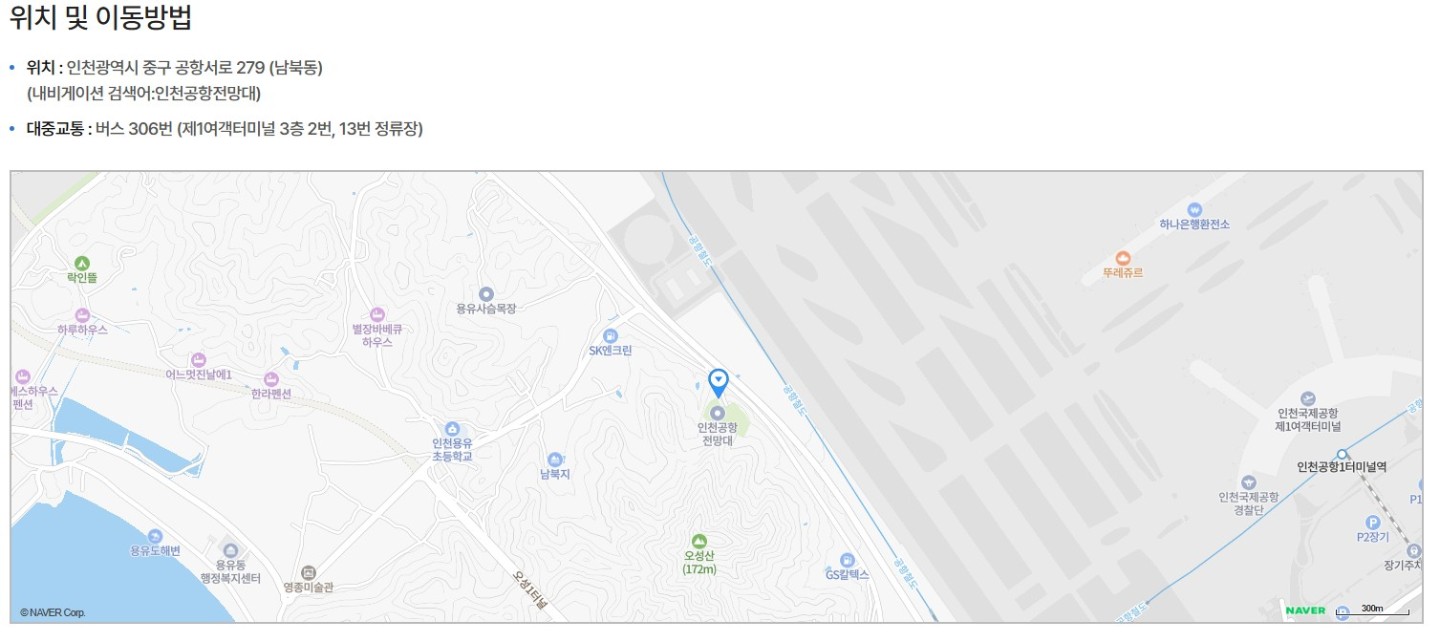
Task: Select the 인천공항 전망대 map icon
Action: [716, 412]
